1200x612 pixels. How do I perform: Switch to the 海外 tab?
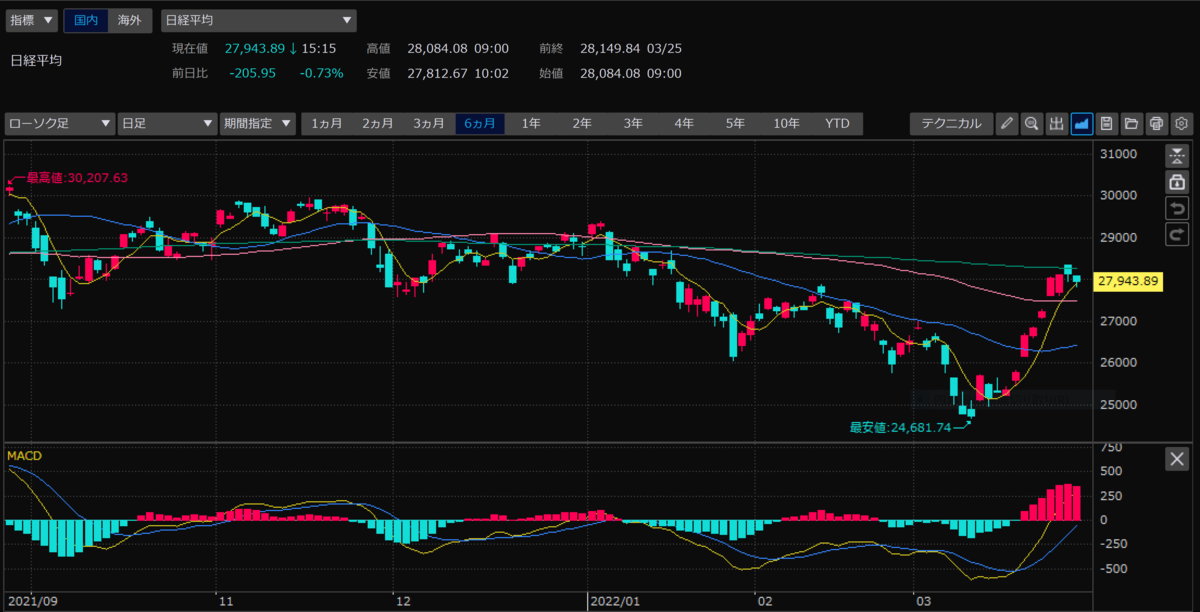[x=129, y=19]
